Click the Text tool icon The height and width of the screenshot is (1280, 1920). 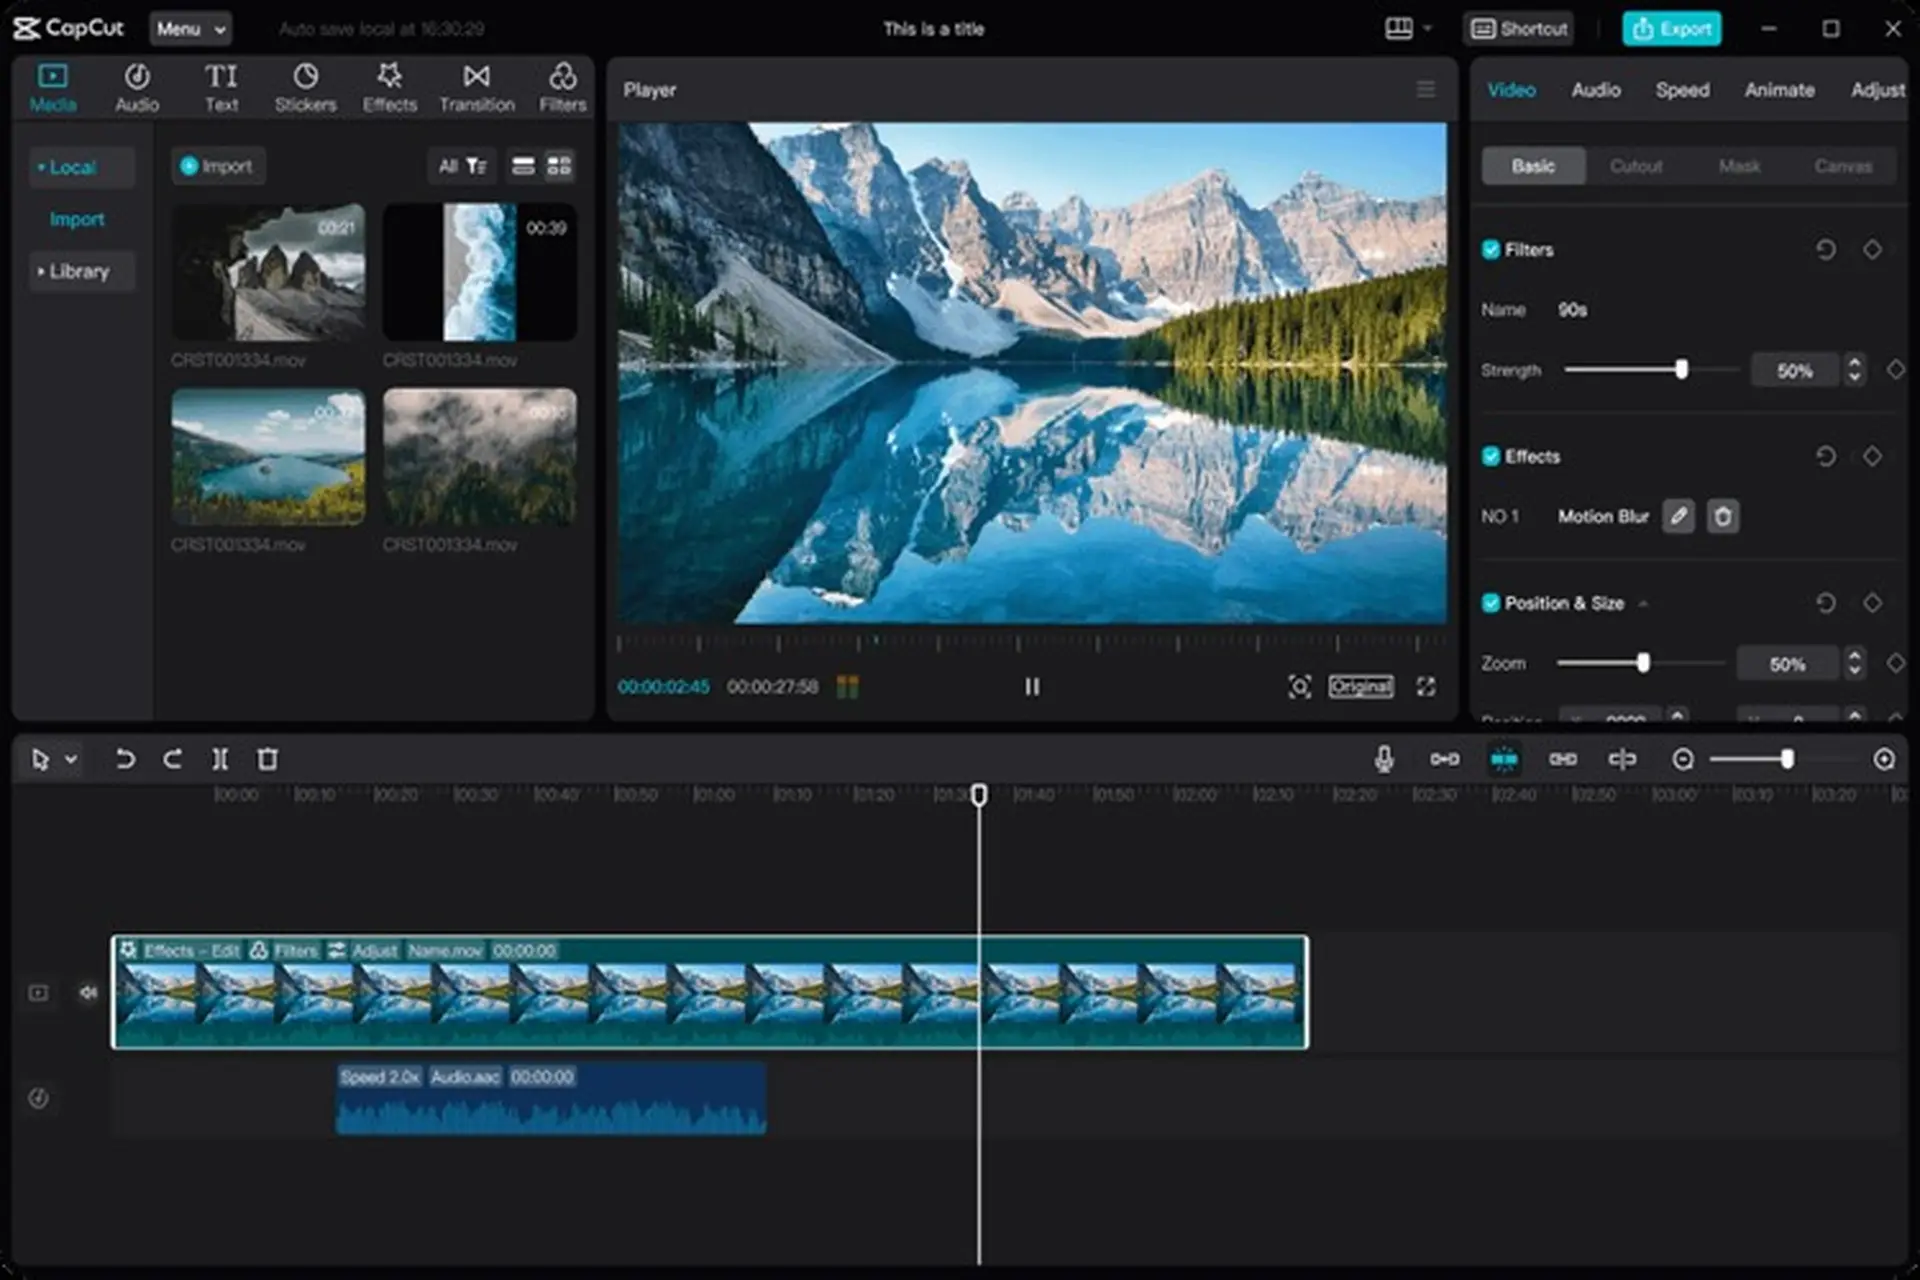click(222, 75)
